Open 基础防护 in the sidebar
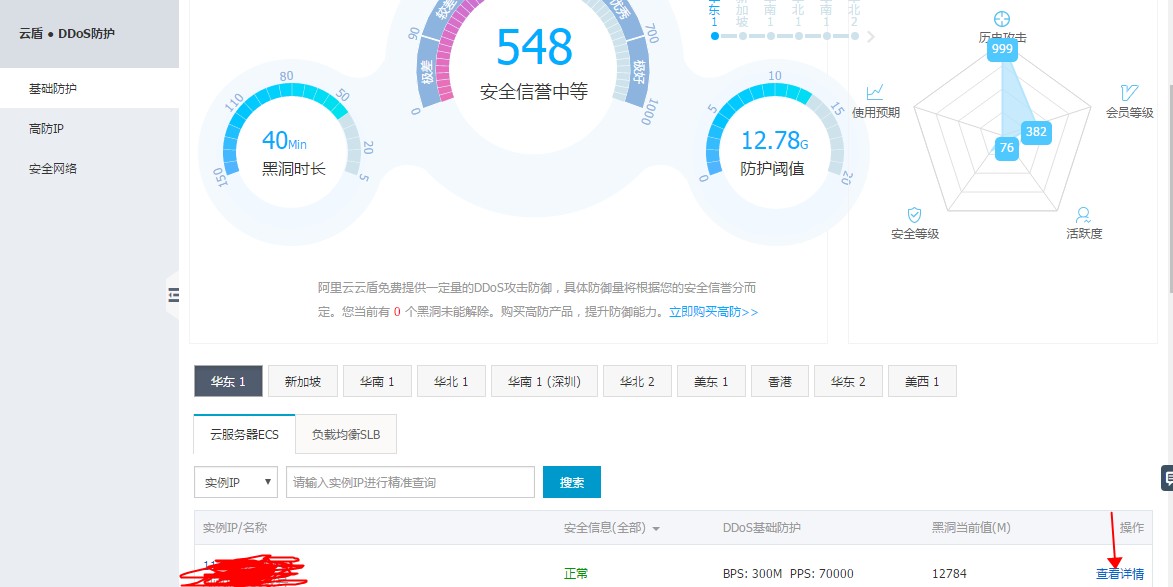 click(90, 88)
